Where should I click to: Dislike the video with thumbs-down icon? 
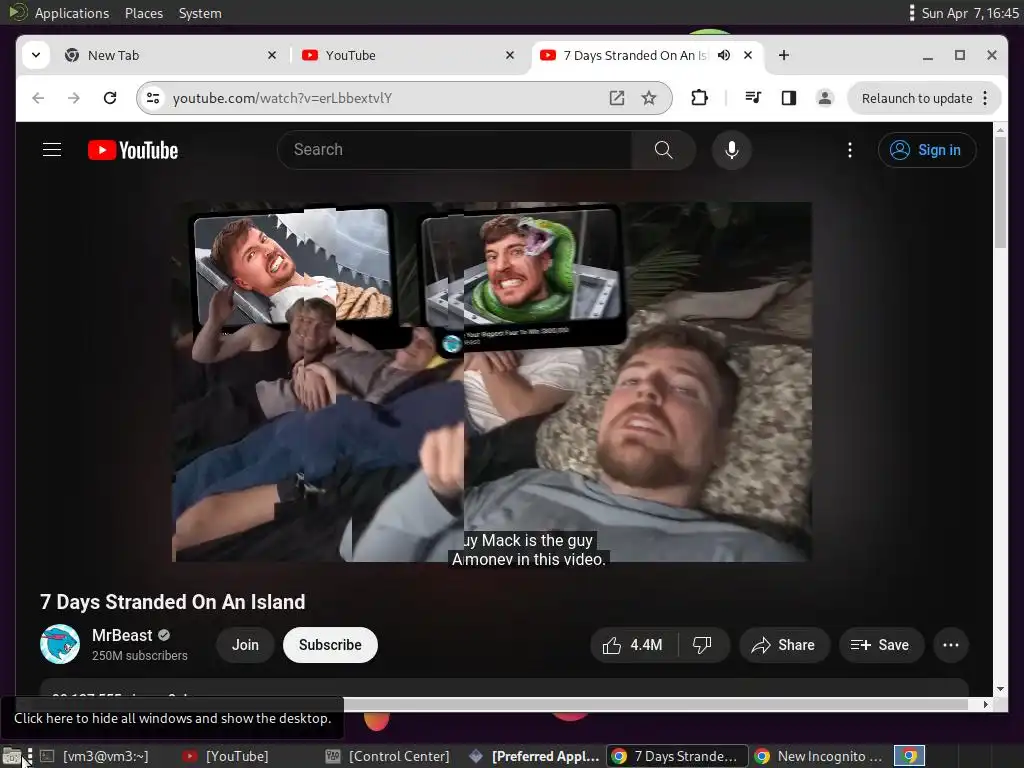[702, 645]
